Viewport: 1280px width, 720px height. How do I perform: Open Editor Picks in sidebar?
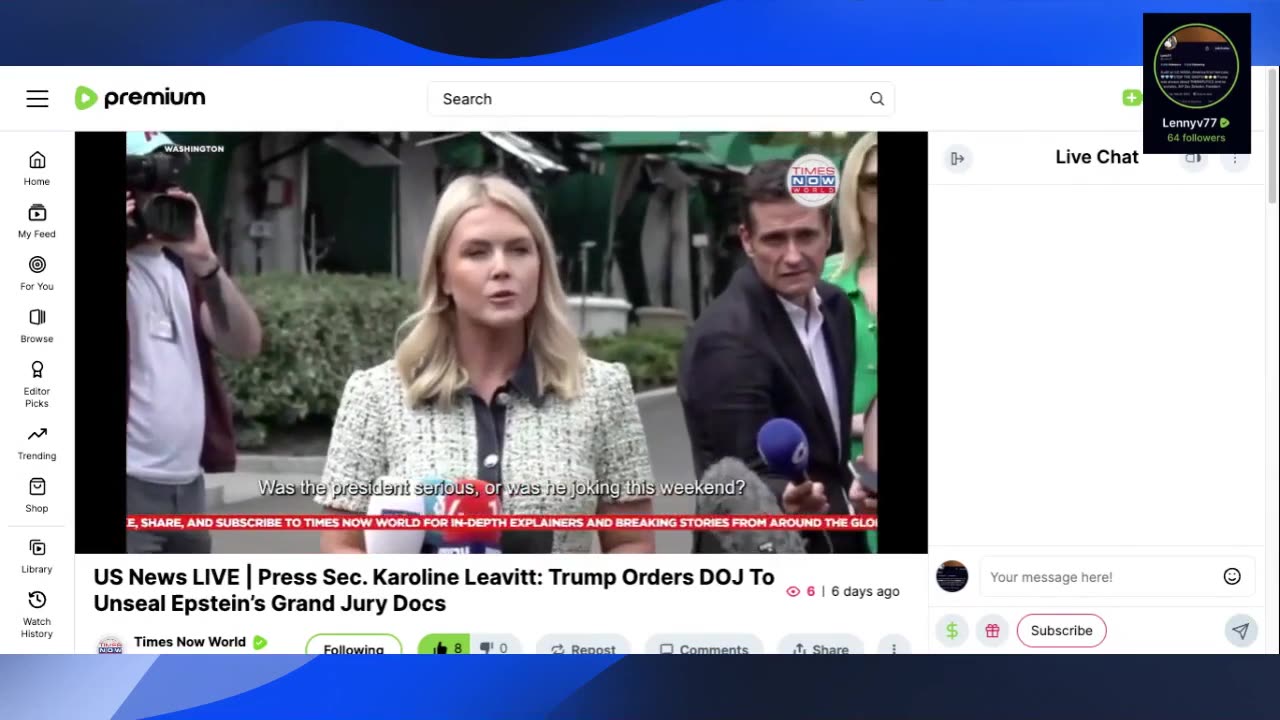tap(37, 384)
